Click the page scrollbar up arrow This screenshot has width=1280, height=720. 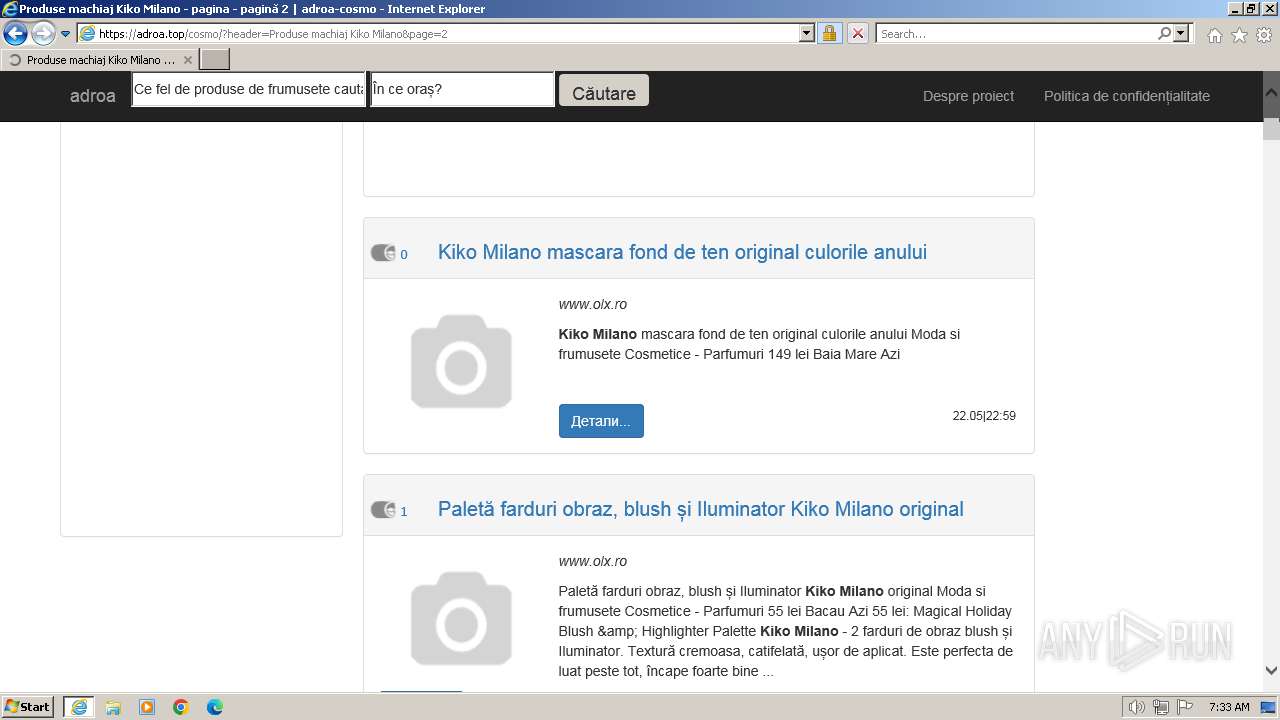(x=1271, y=94)
